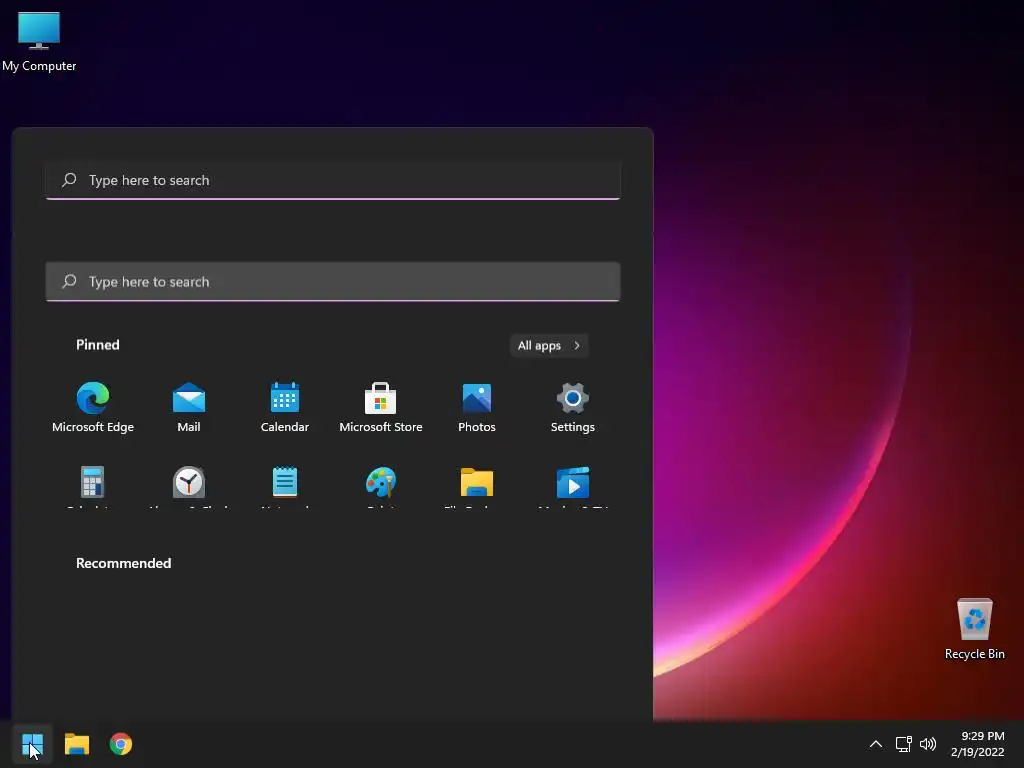Image resolution: width=1024 pixels, height=768 pixels.
Task: Select My Computer desktop icon
Action: tap(39, 41)
